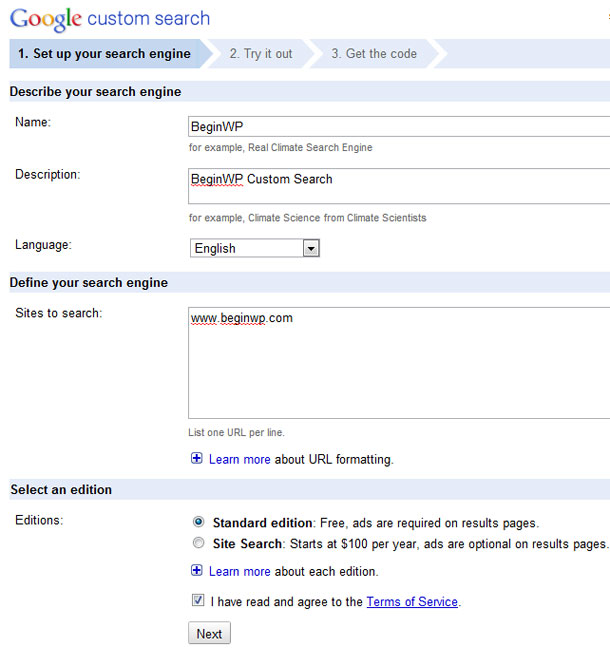
Task: Click the Google custom search logo
Action: tap(110, 19)
